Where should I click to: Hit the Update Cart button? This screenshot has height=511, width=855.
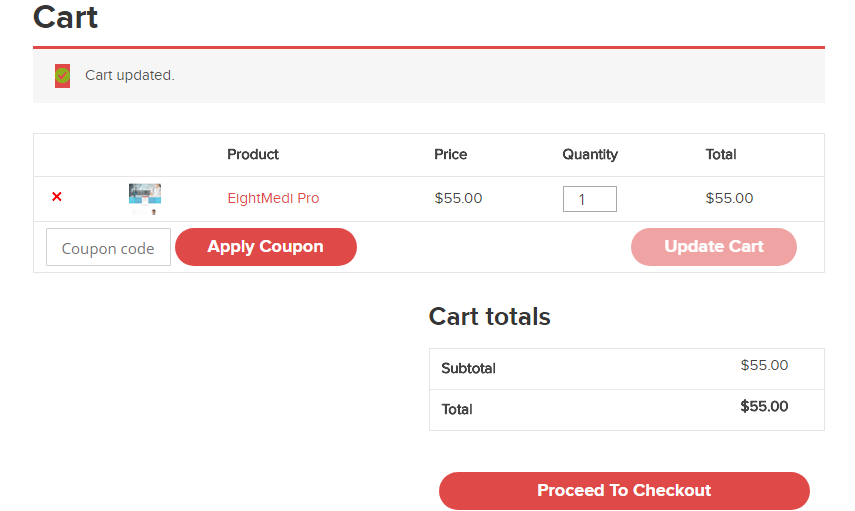click(x=713, y=247)
